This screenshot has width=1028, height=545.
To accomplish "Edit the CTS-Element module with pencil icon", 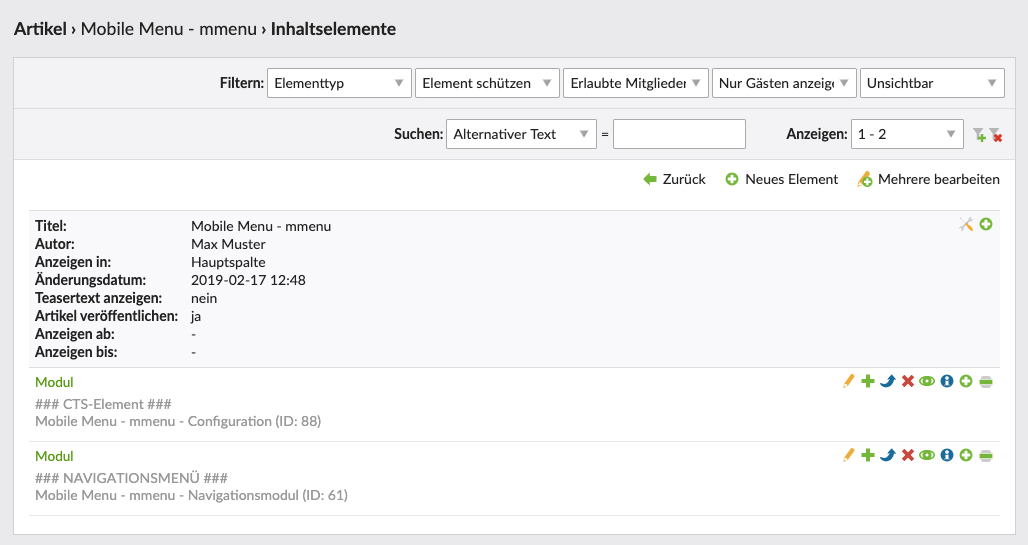I will click(x=849, y=381).
